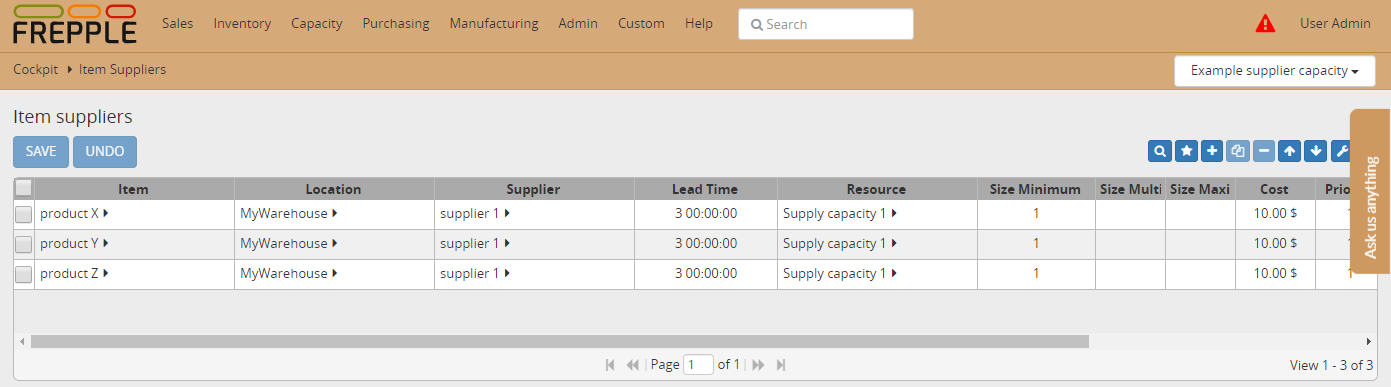
Task: Open the Capacity menu
Action: [x=316, y=23]
